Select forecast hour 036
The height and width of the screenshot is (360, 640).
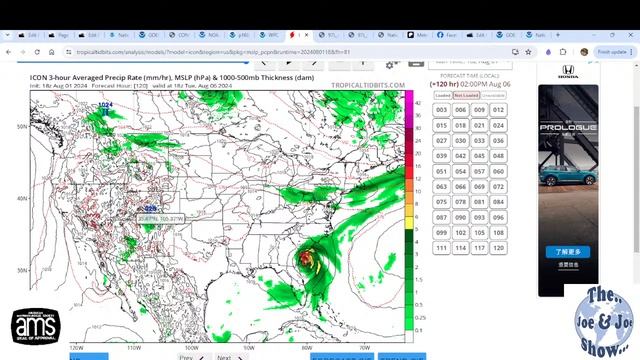498,140
